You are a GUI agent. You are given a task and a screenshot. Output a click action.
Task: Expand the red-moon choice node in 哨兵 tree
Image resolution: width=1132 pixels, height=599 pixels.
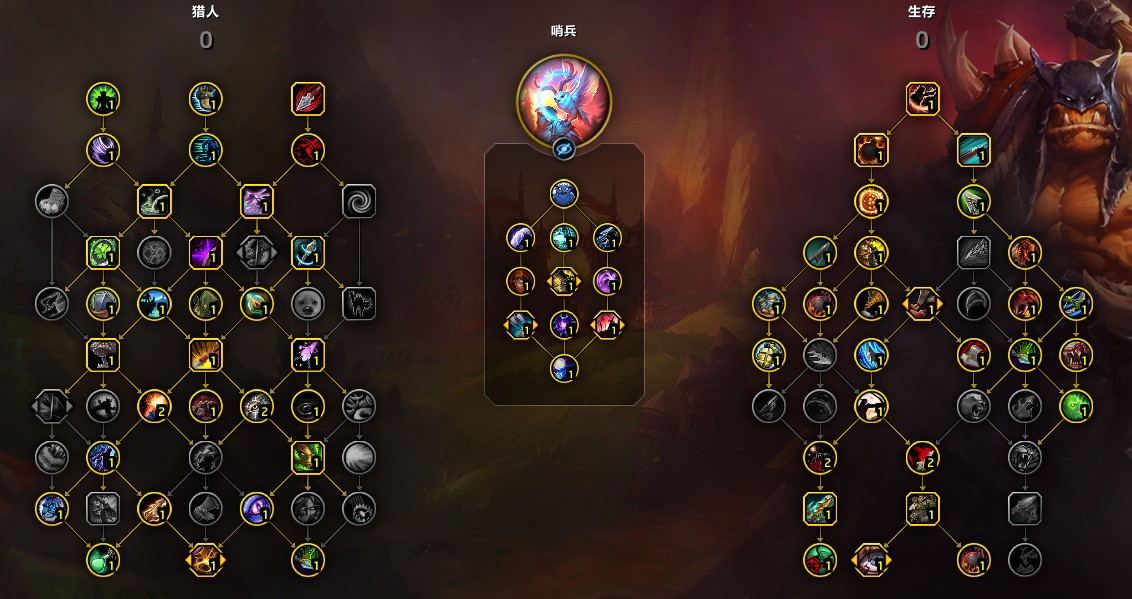point(607,325)
